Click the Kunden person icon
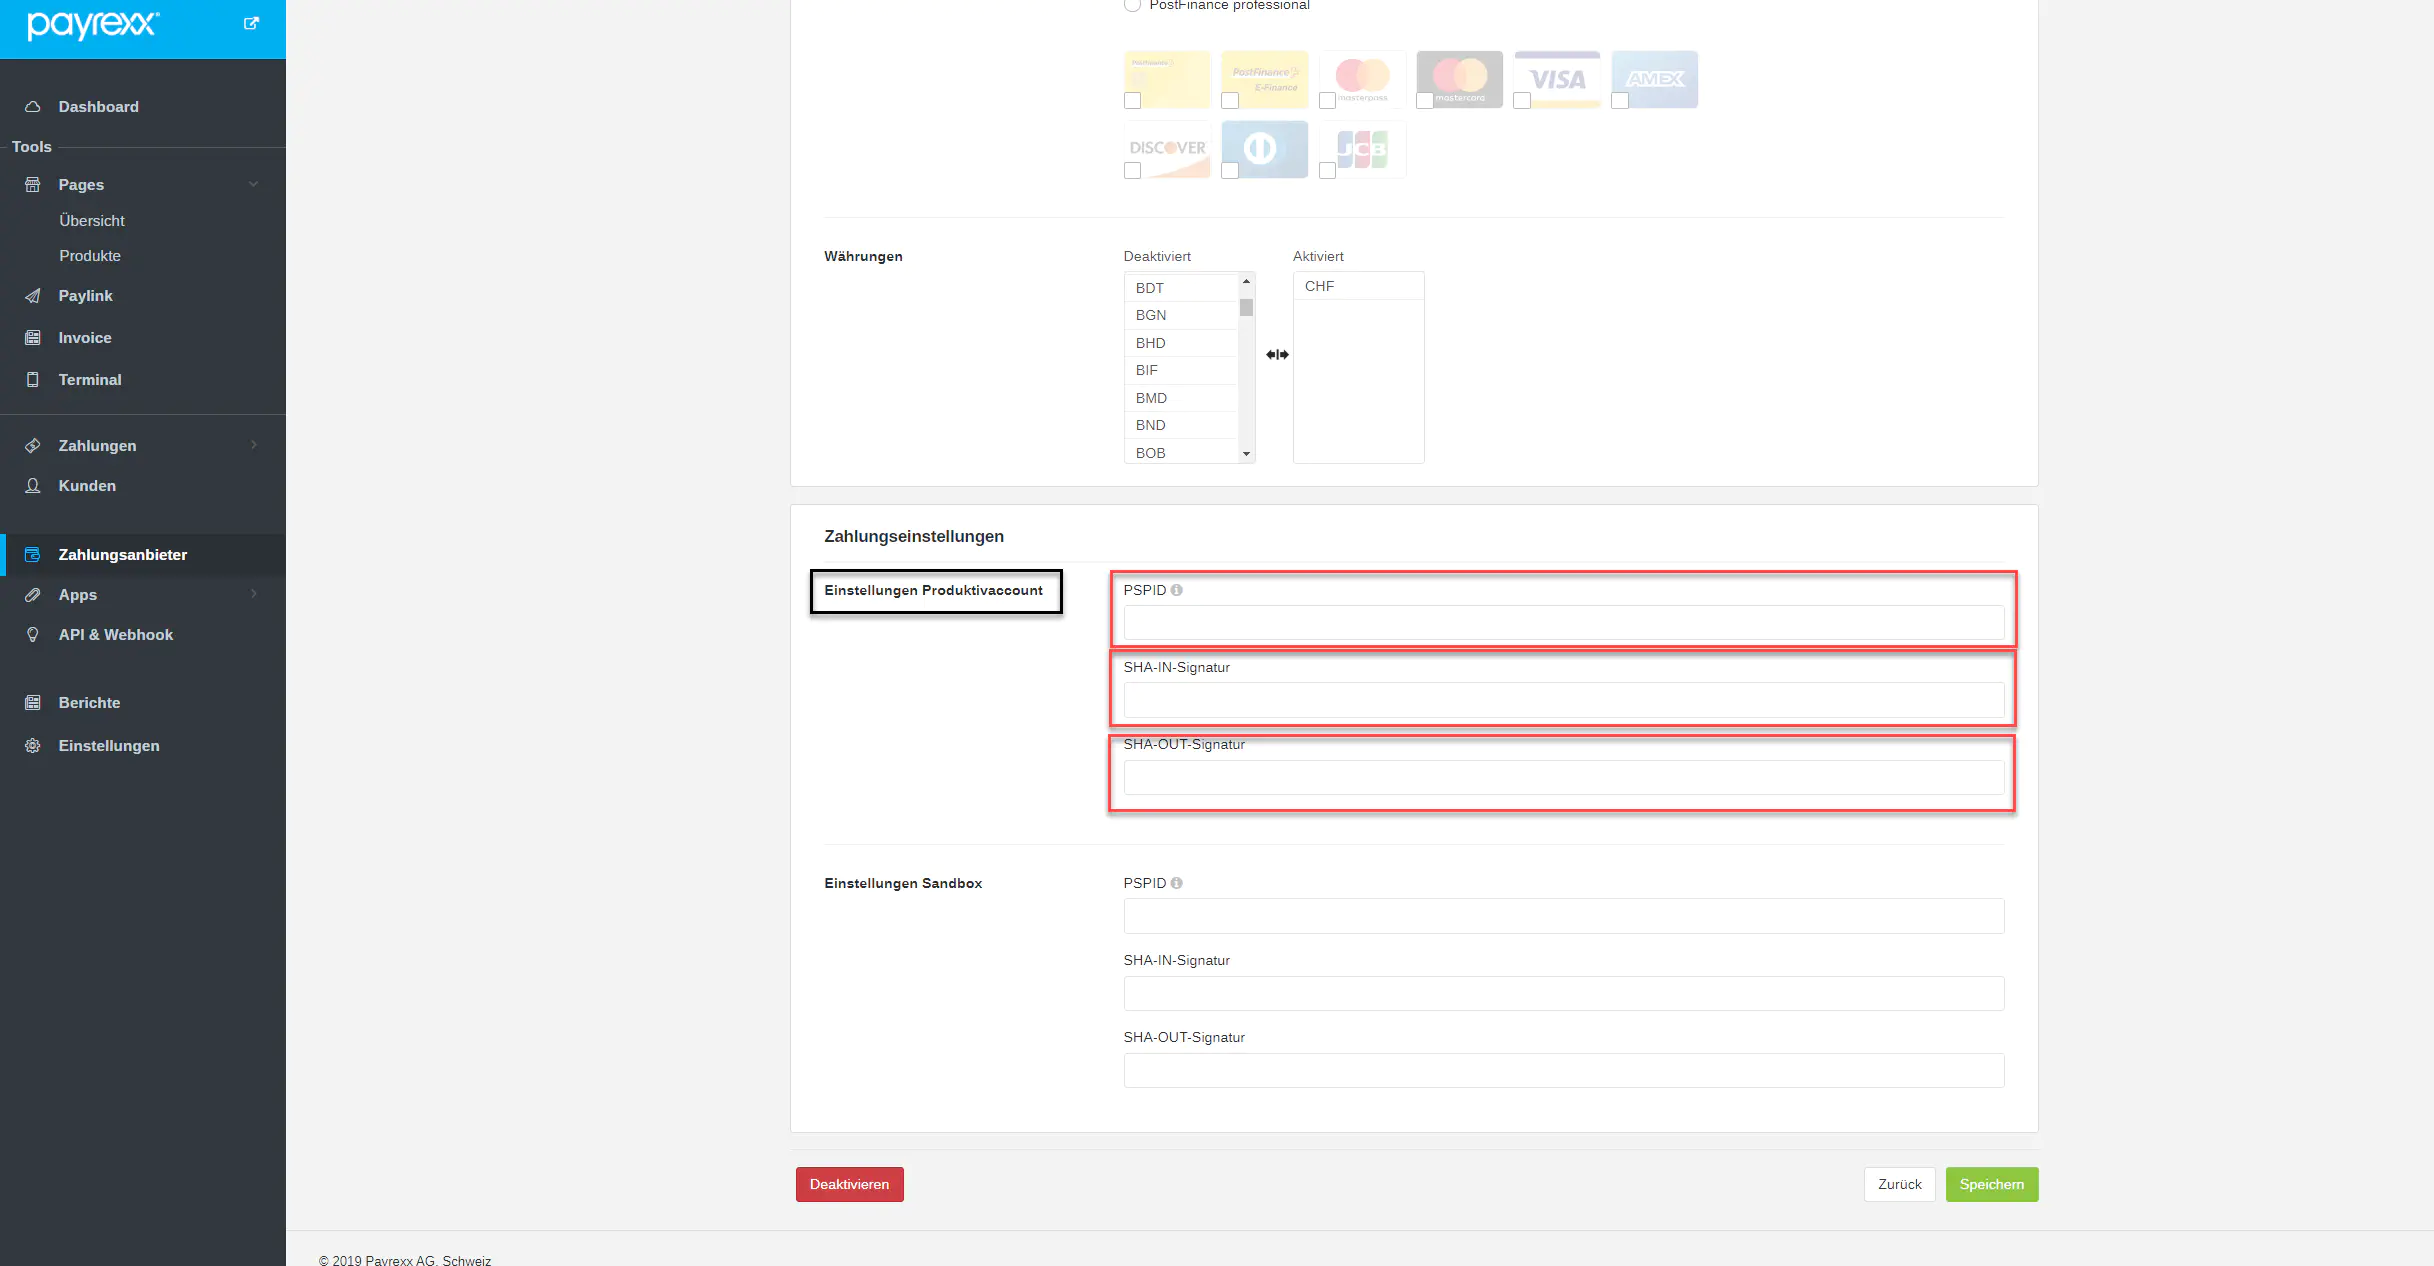Screen dimensions: 2434x1266 coord(33,486)
